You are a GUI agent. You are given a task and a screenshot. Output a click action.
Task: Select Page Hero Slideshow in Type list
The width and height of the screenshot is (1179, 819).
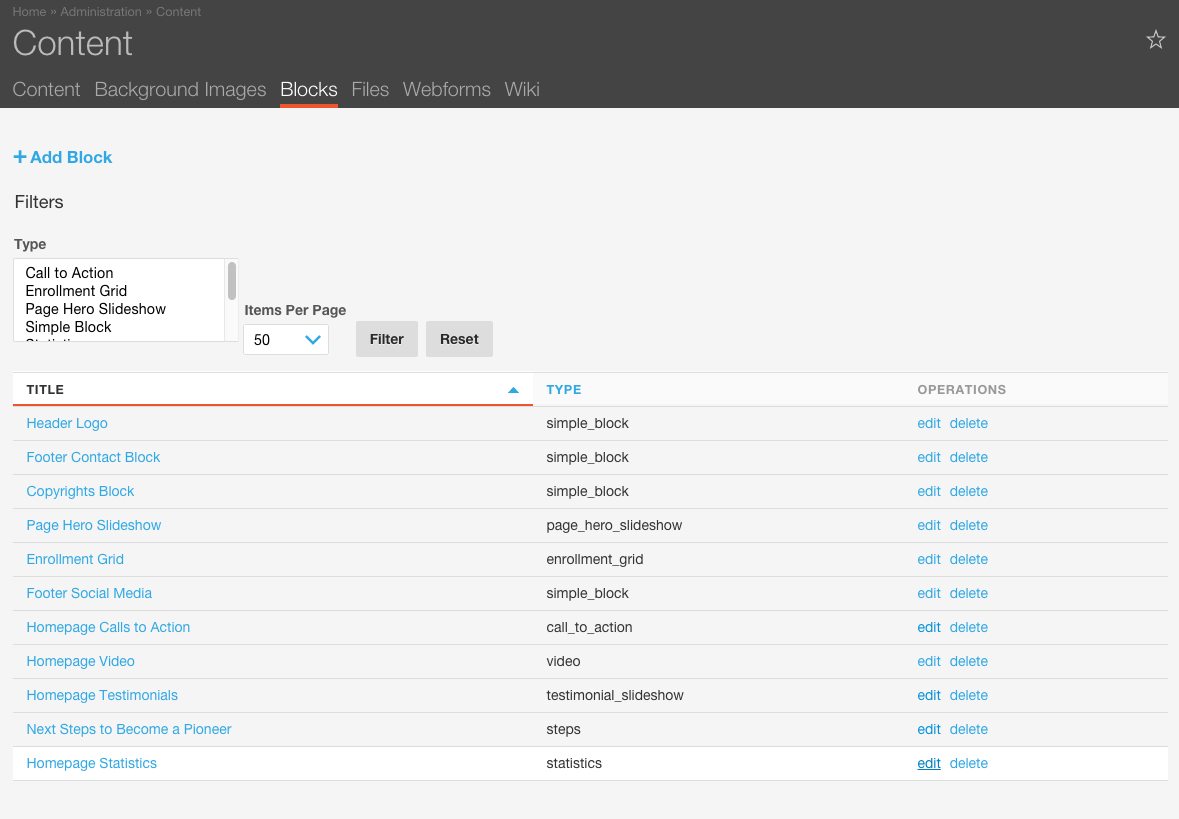pyautogui.click(x=95, y=309)
